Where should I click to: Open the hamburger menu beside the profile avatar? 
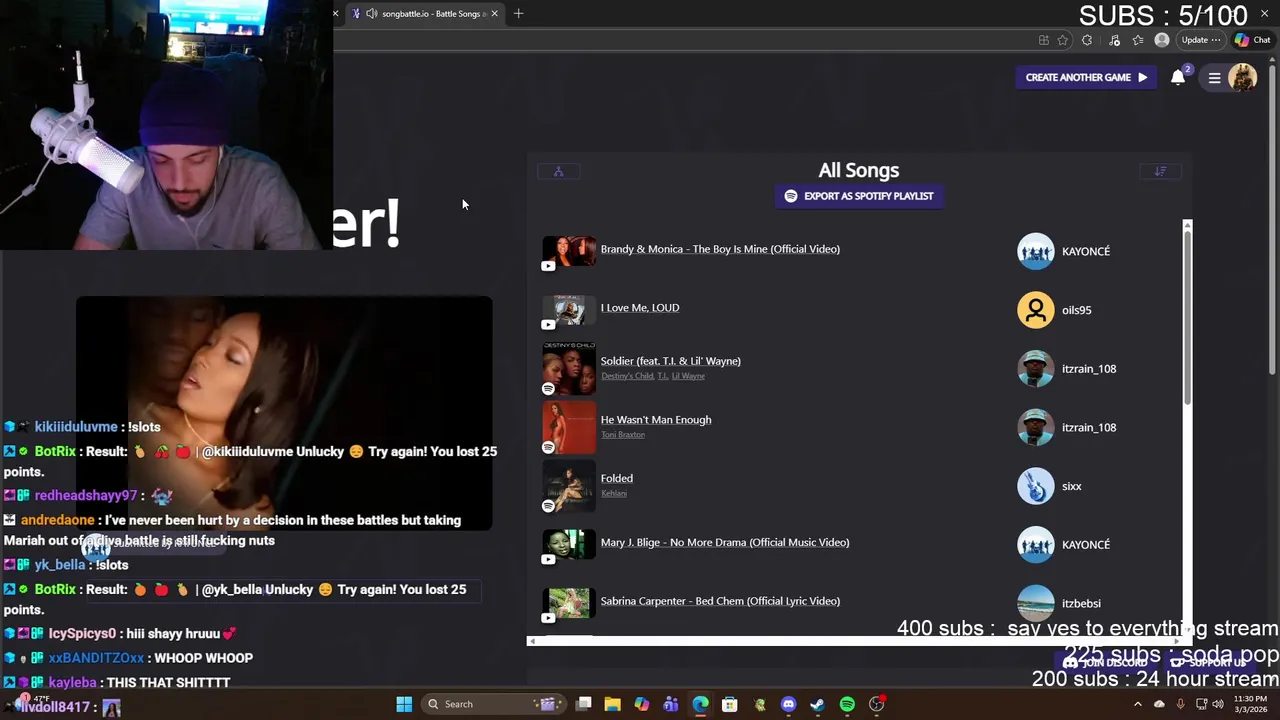point(1214,78)
